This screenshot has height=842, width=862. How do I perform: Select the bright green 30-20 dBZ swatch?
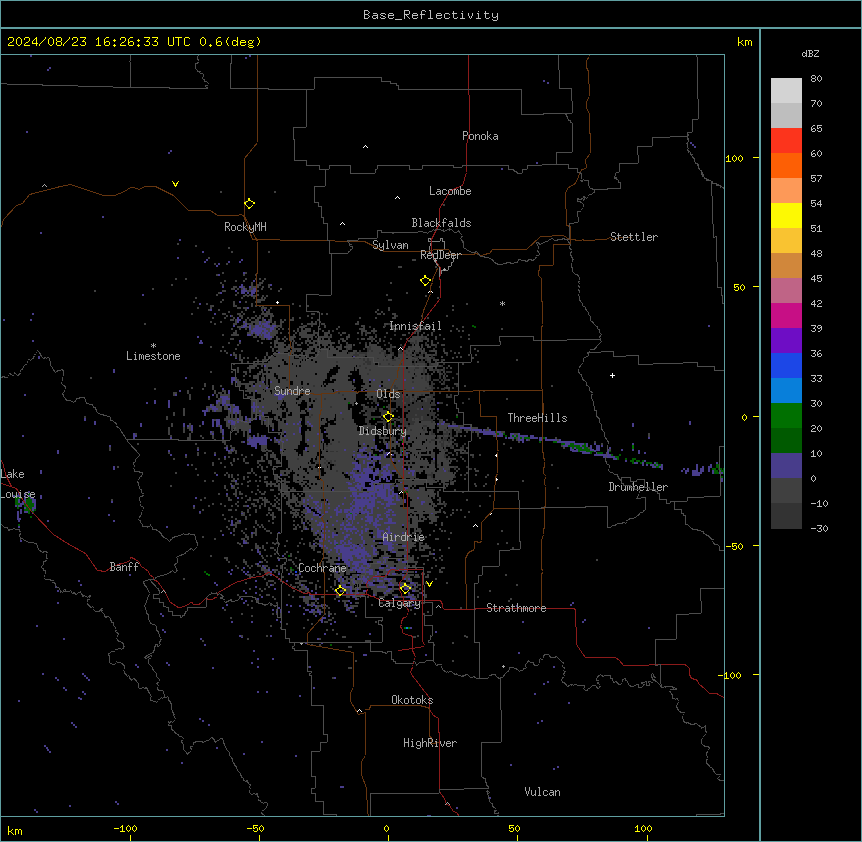coord(786,416)
